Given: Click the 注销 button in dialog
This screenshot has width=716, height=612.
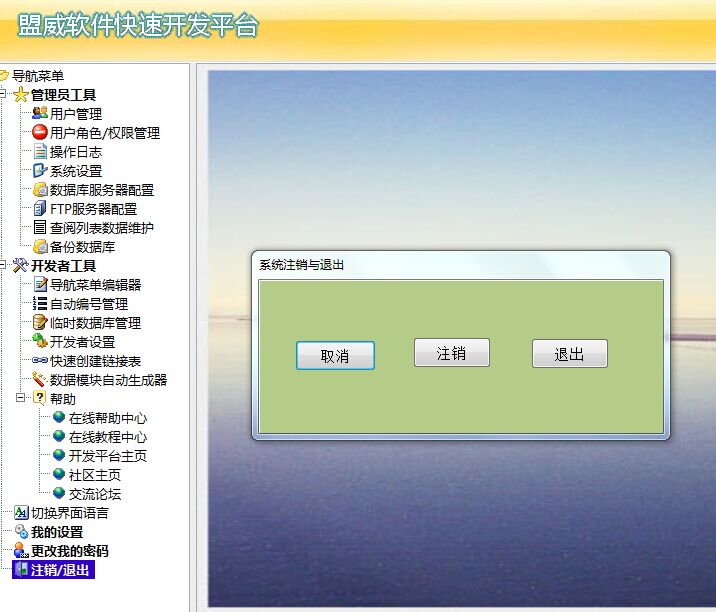Looking at the screenshot, I should tap(452, 353).
